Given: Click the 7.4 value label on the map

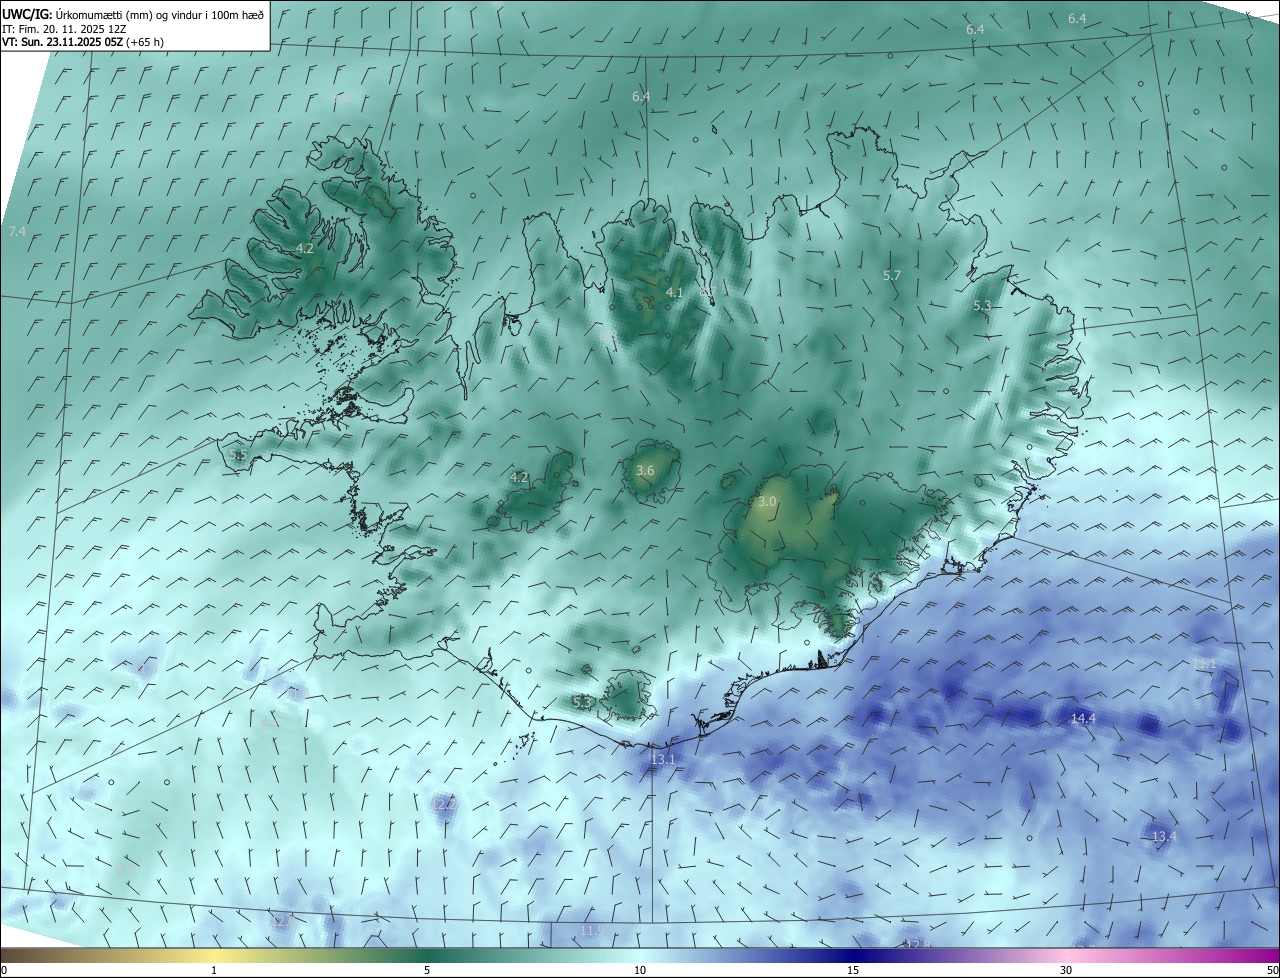Looking at the screenshot, I should pyautogui.click(x=17, y=232).
